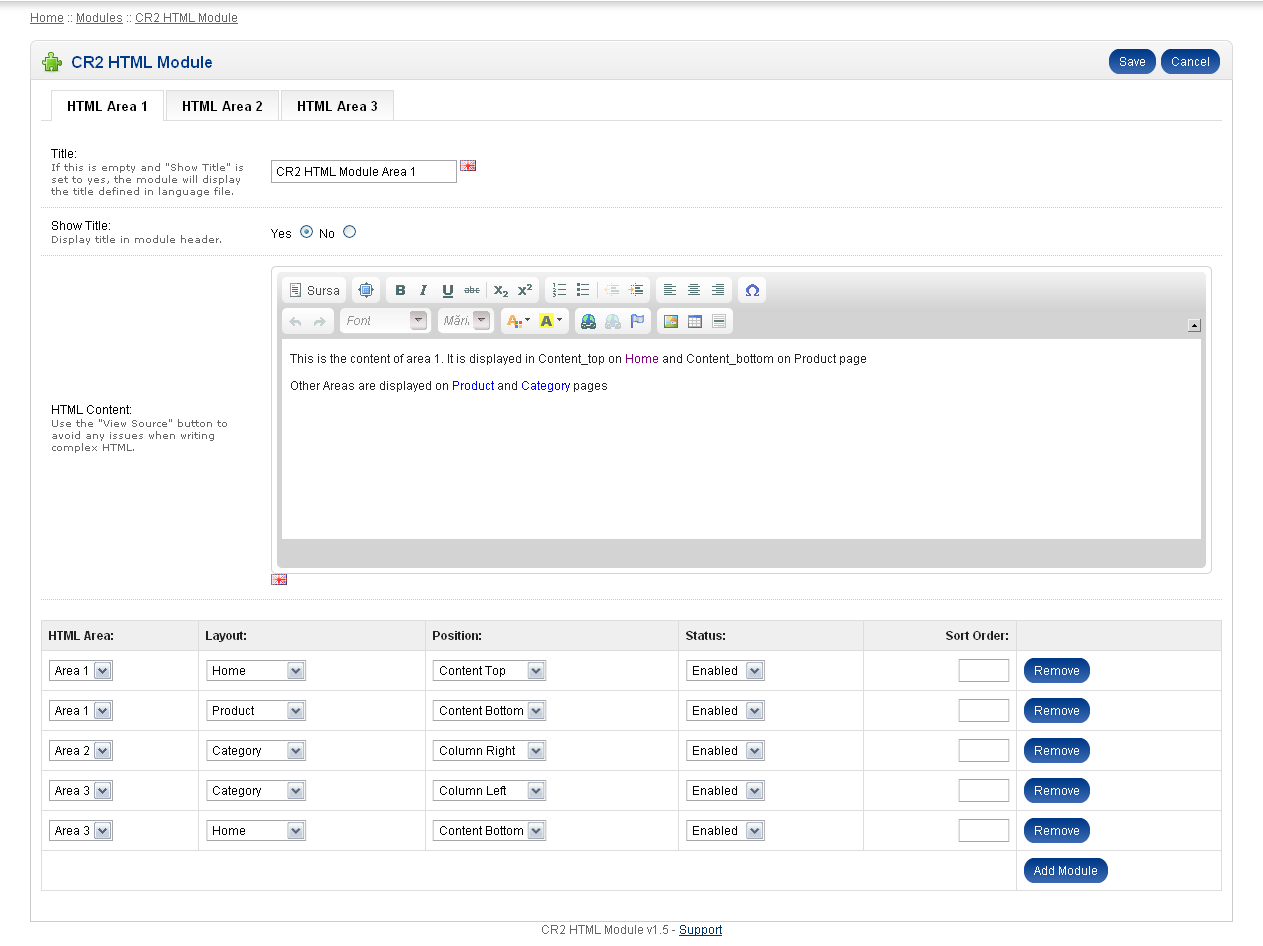
Task: Switch to HTML Area 3 tab
Action: pos(337,106)
